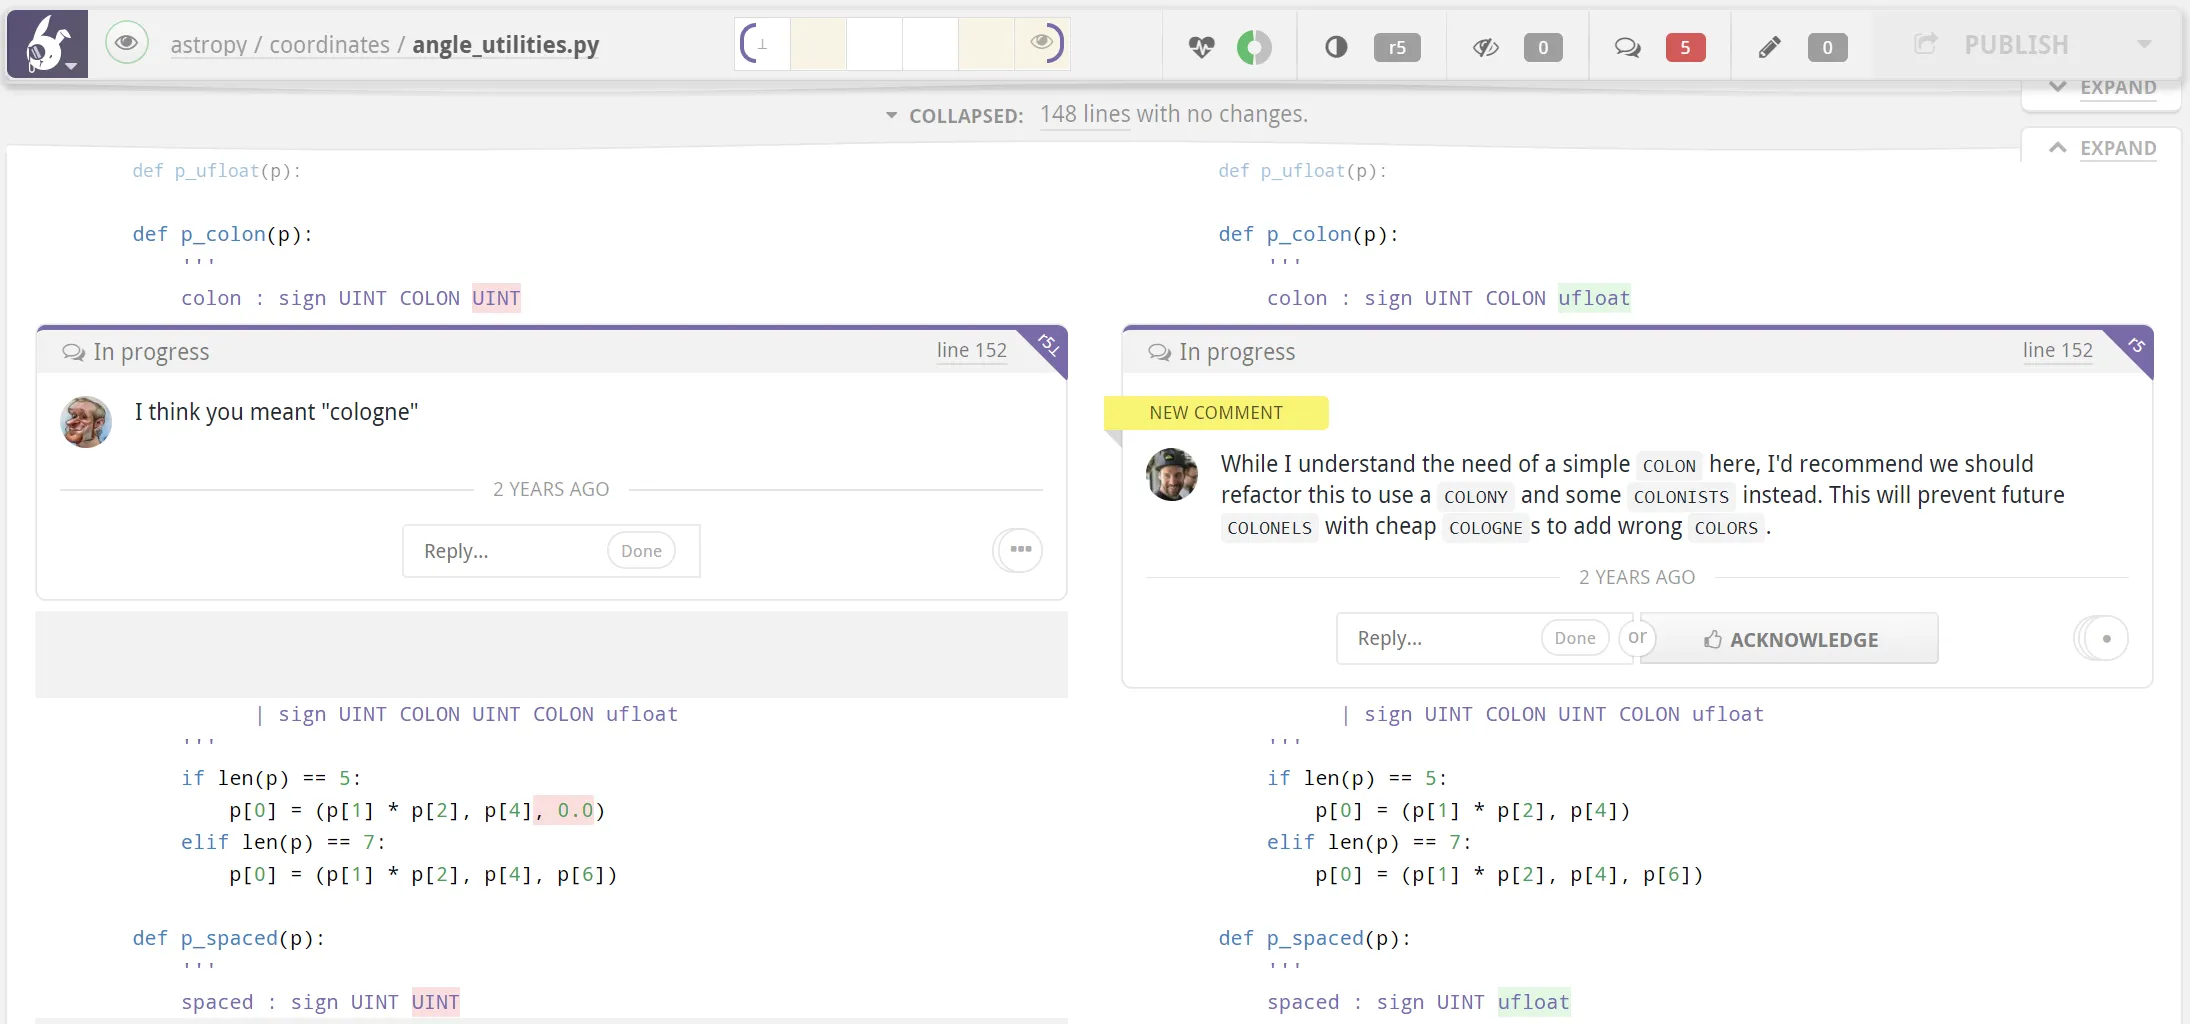Click the r5 revision contrast icon
Screen dimensions: 2190x1024
pyautogui.click(x=1337, y=46)
